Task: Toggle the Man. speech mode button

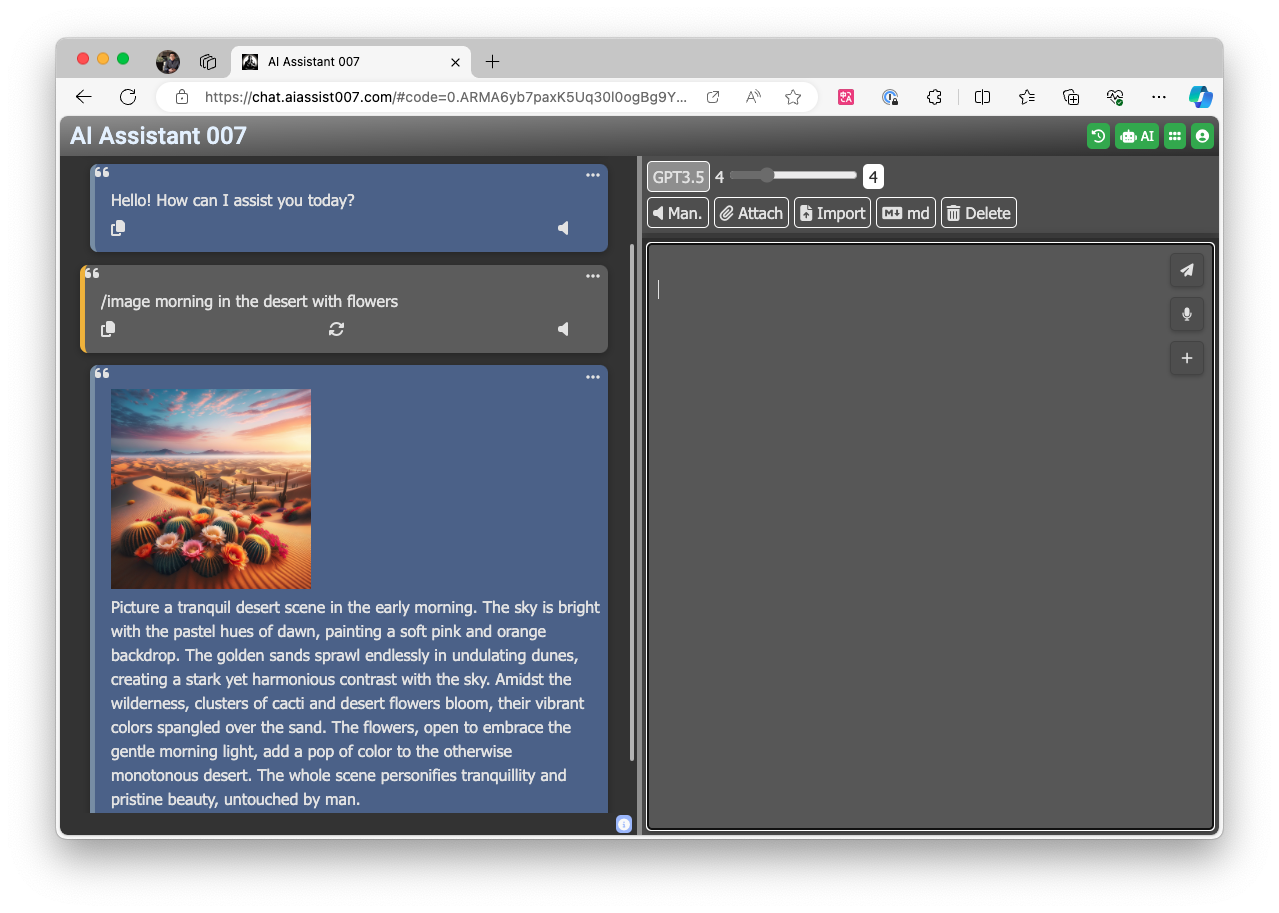Action: [678, 213]
